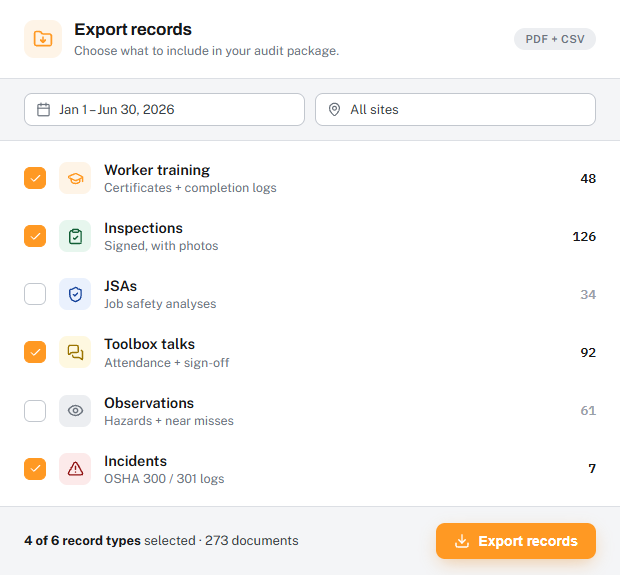
Task: Click the calendar icon in date field
Action: [x=43, y=110]
